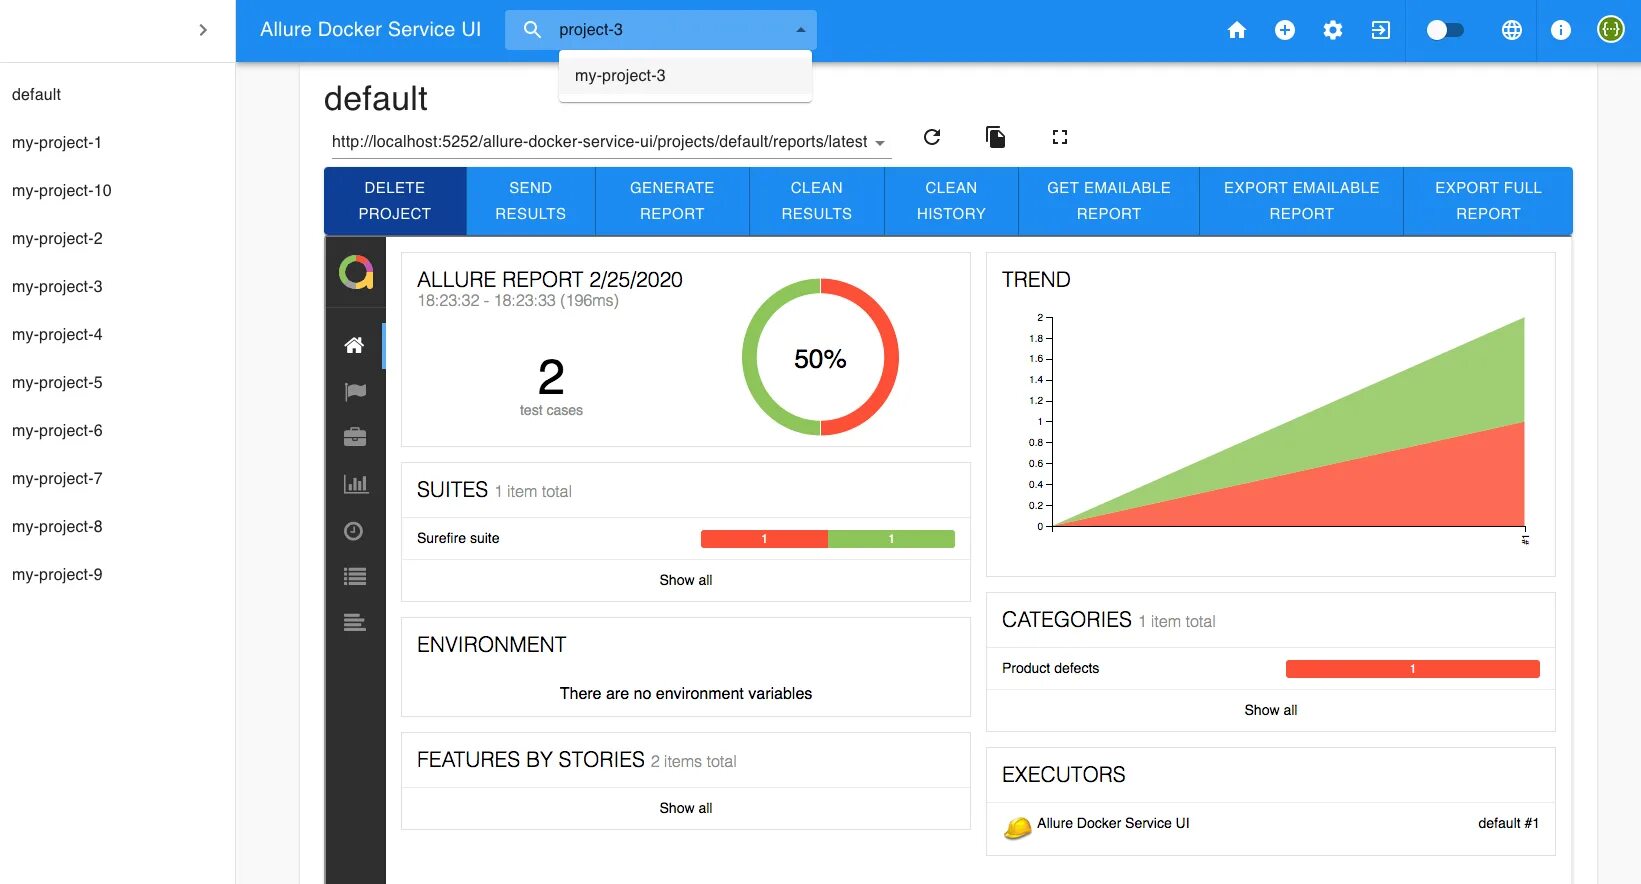Select my-project-3 suggestion
This screenshot has height=884, width=1641.
(685, 76)
